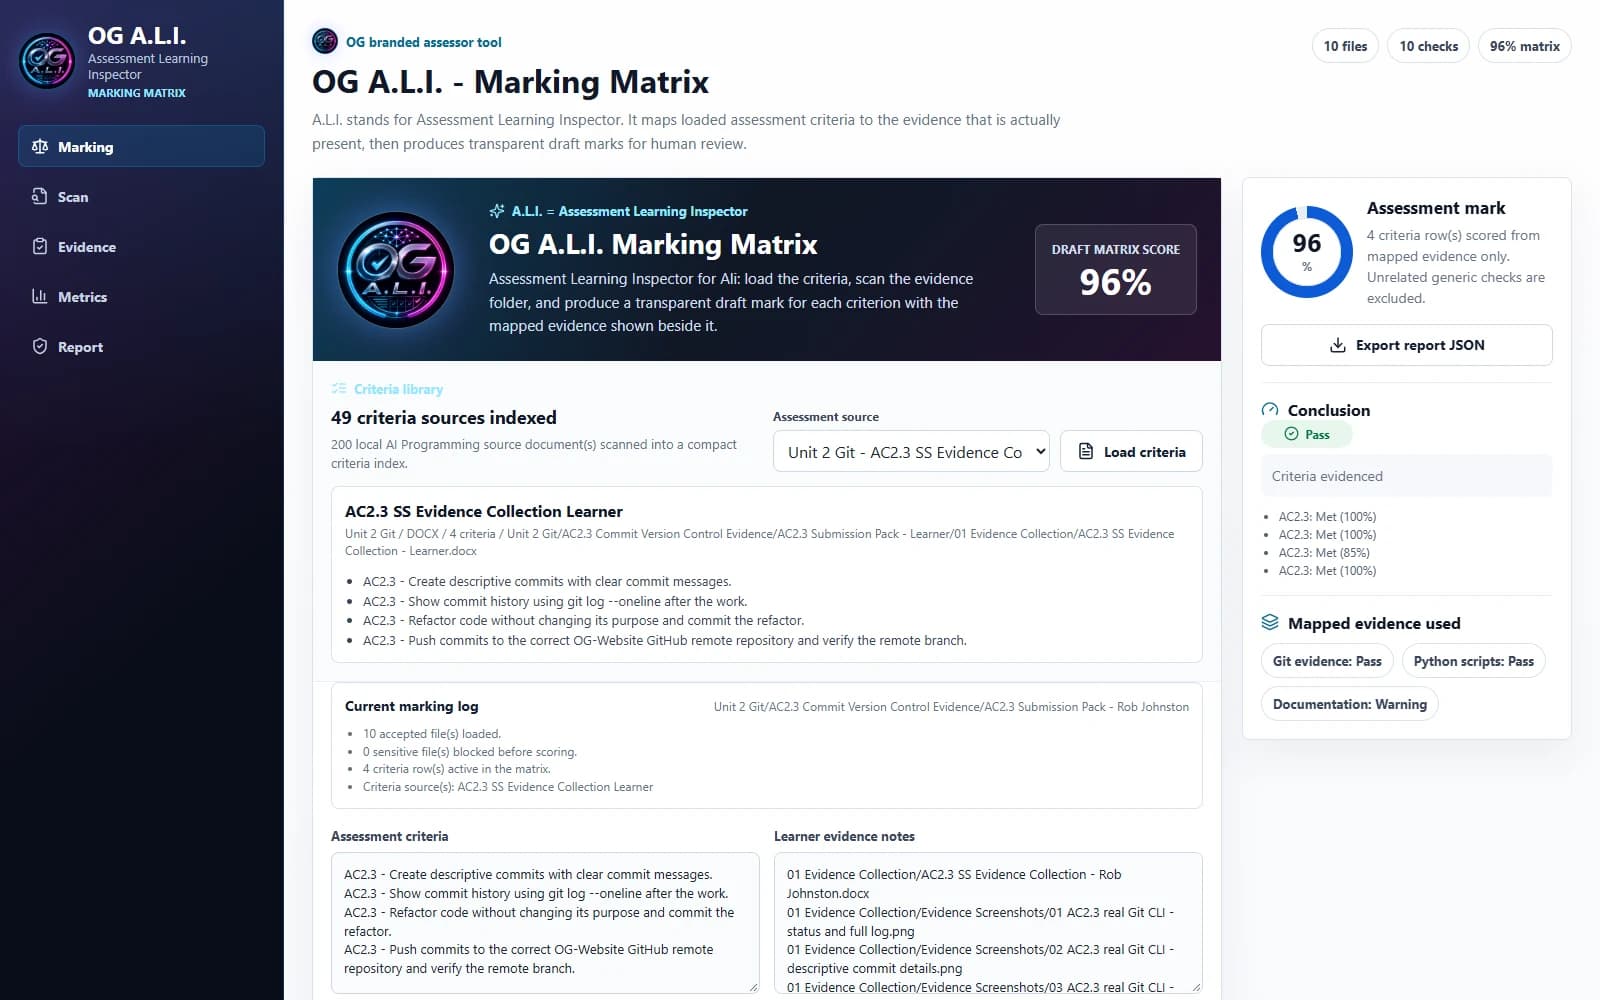This screenshot has width=1600, height=1000.
Task: Click the 'Criteria library' label
Action: (398, 389)
